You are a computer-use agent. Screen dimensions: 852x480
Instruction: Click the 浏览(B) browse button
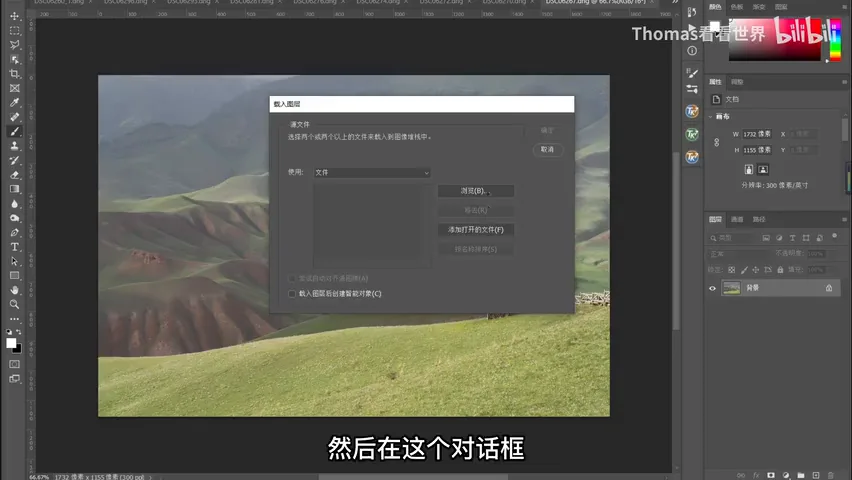click(475, 191)
